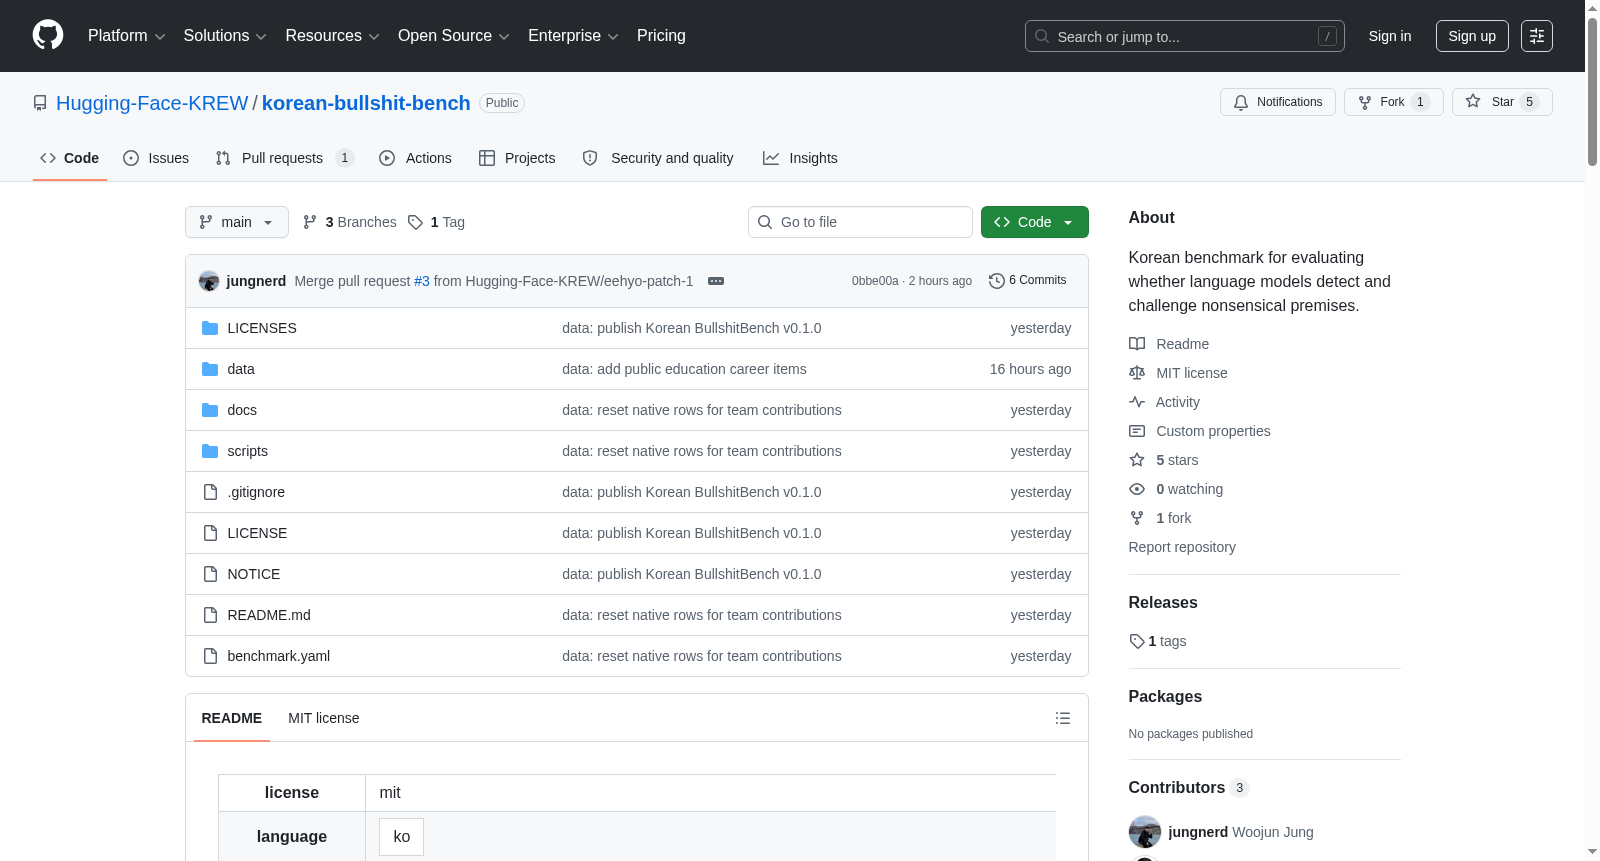Image resolution: width=1600 pixels, height=861 pixels.
Task: Open the Pricing link
Action: click(661, 36)
